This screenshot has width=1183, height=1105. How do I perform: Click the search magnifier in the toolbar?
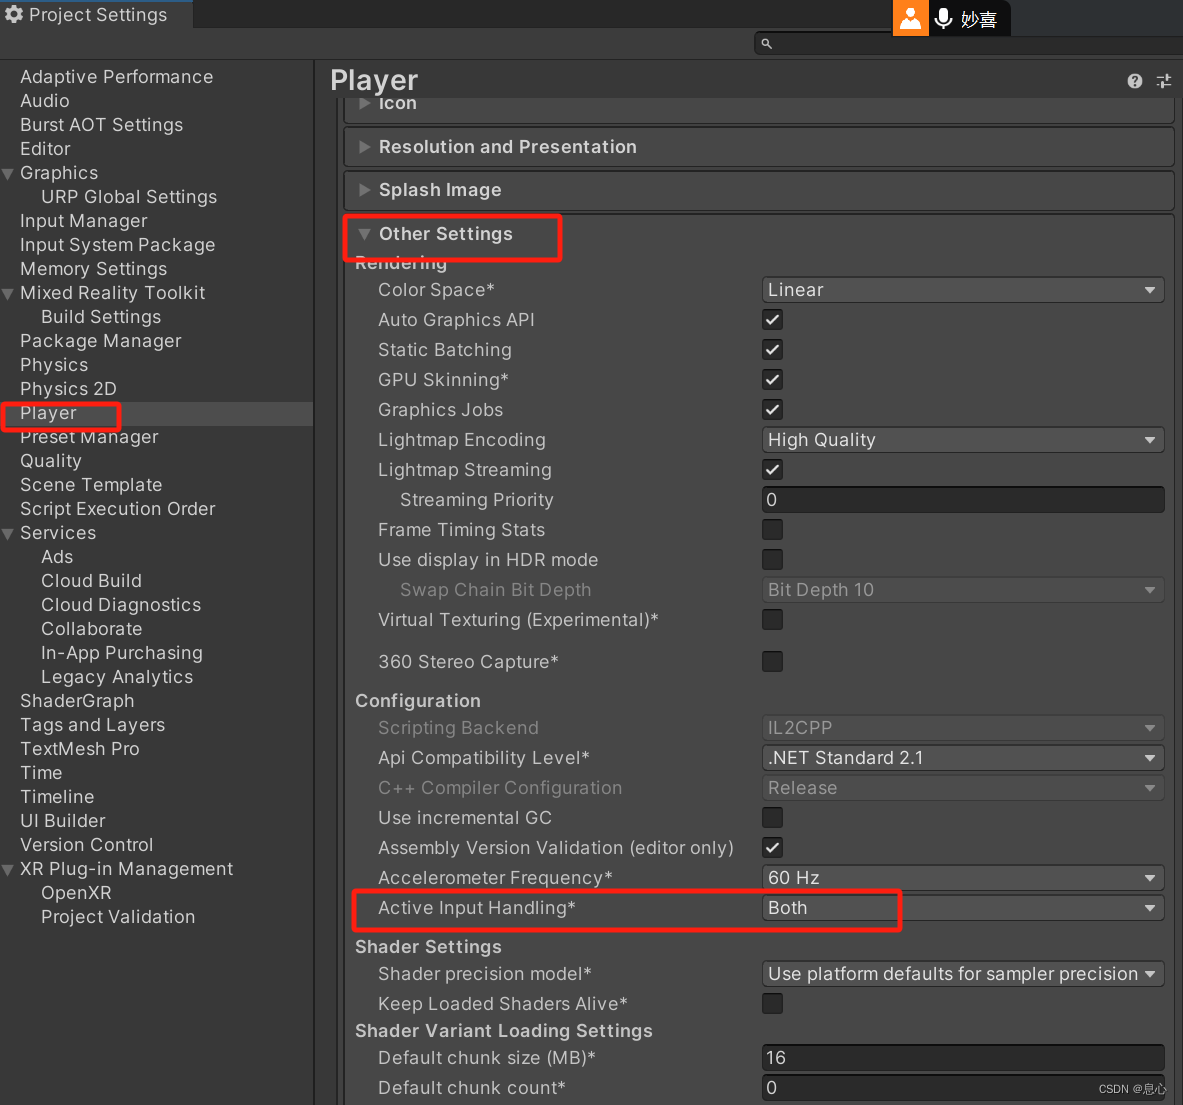click(x=765, y=43)
